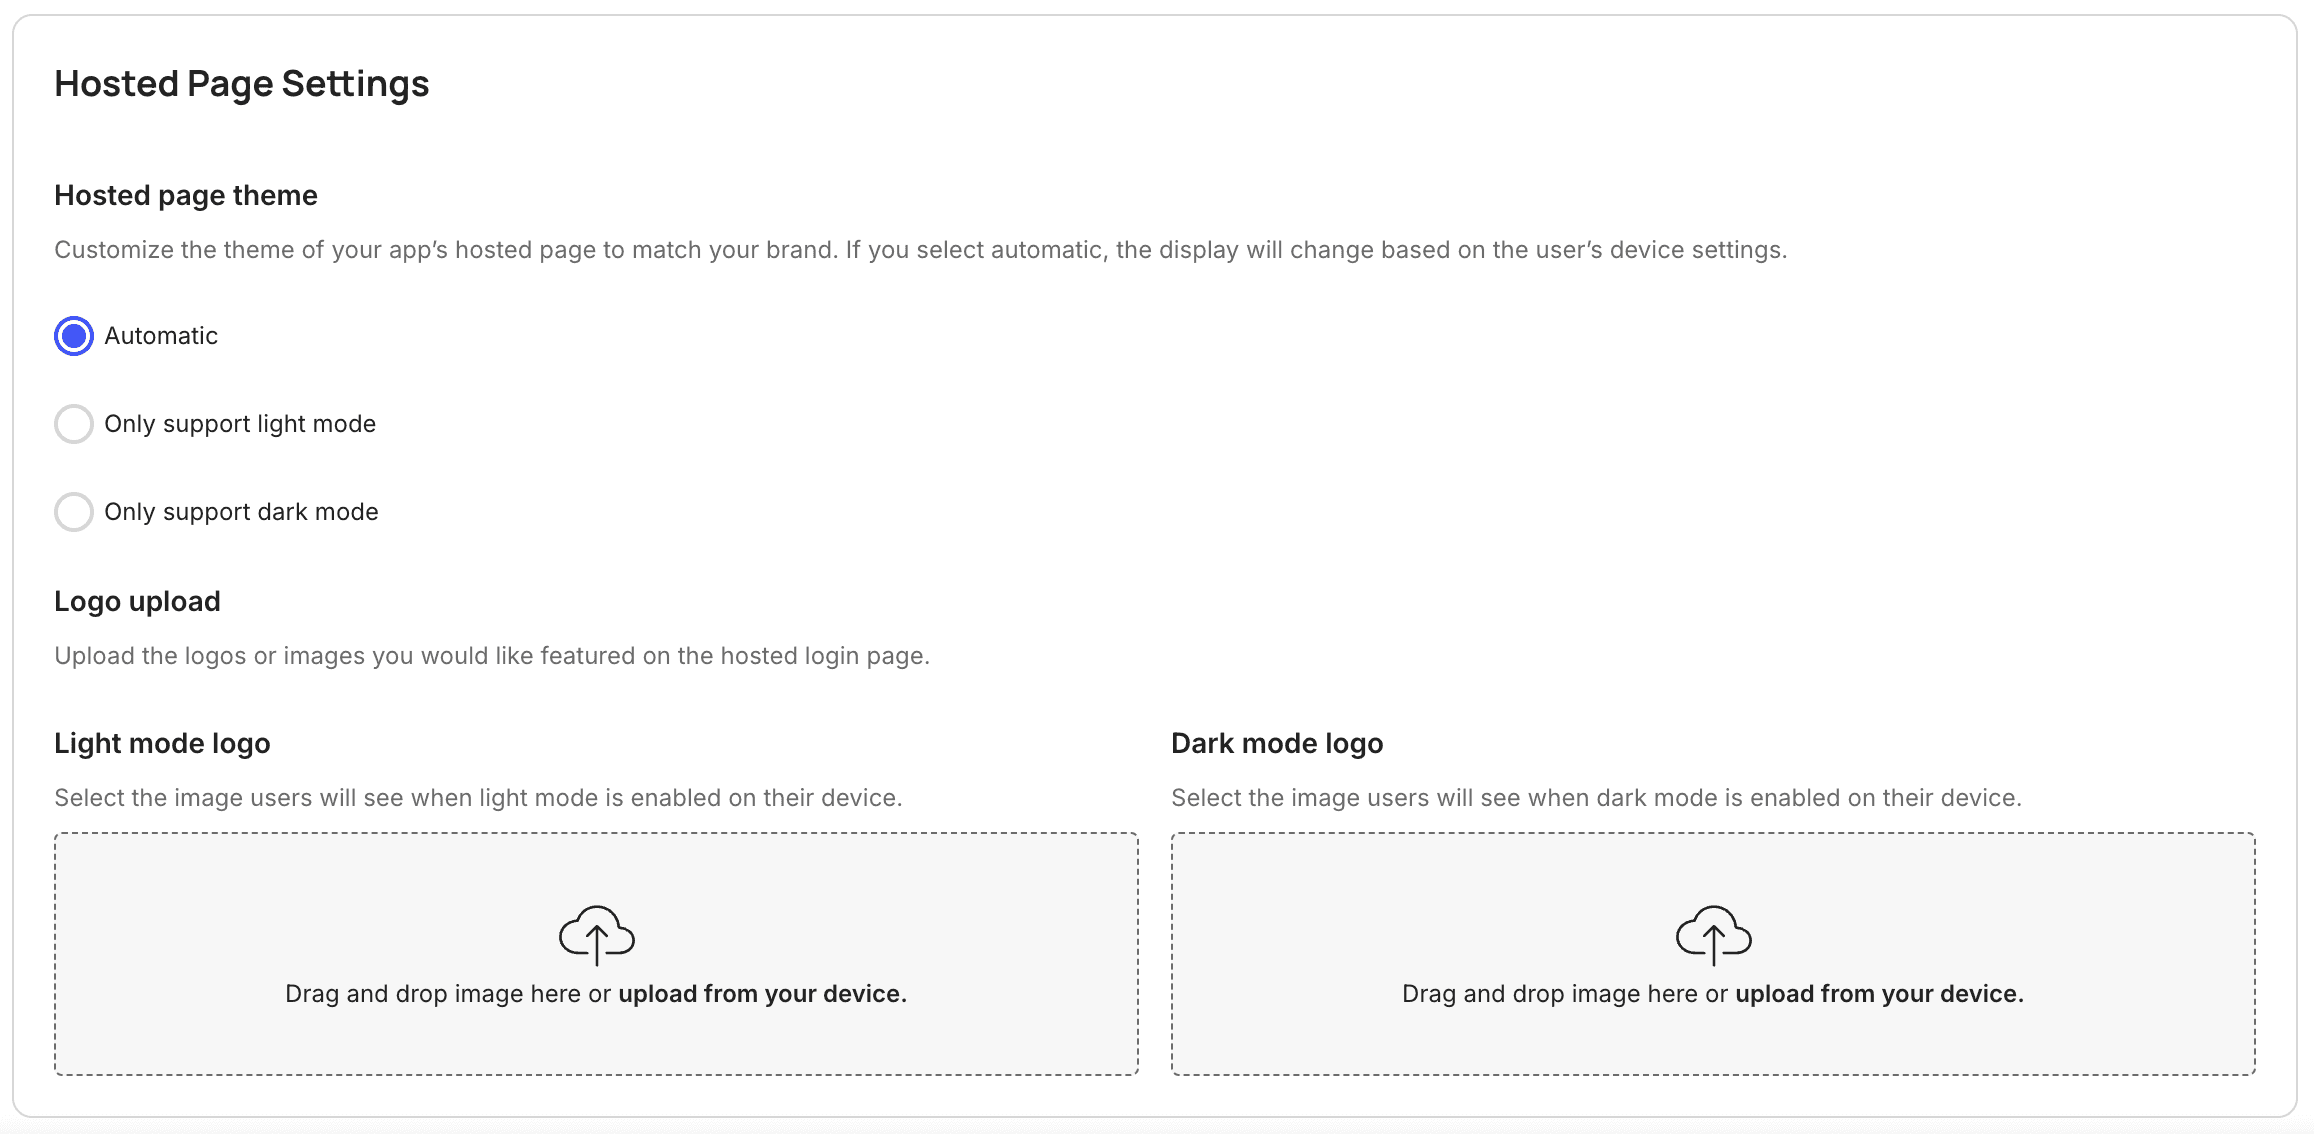The image size is (2314, 1134).
Task: Click the Light mode logo label
Action: 162,743
